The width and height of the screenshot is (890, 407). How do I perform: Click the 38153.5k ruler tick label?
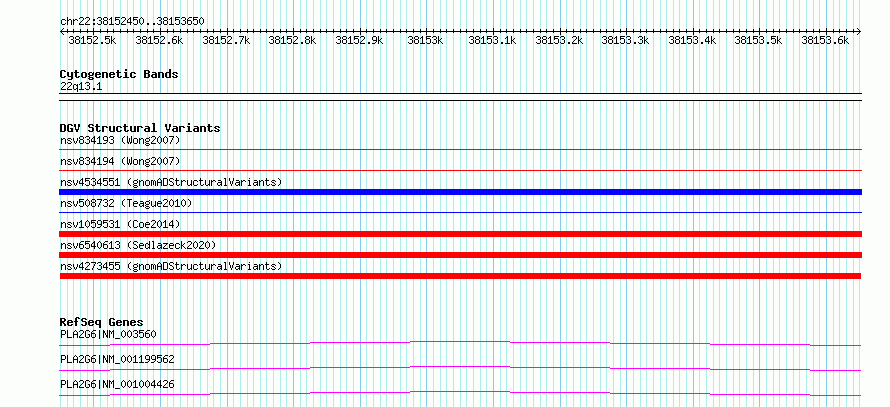[759, 41]
